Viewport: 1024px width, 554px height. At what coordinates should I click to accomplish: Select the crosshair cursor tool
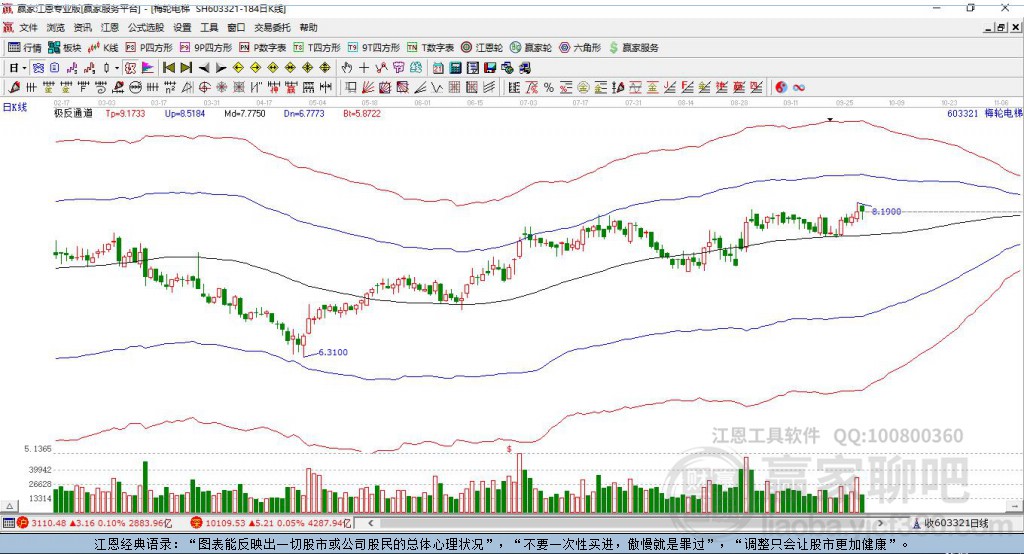point(364,68)
